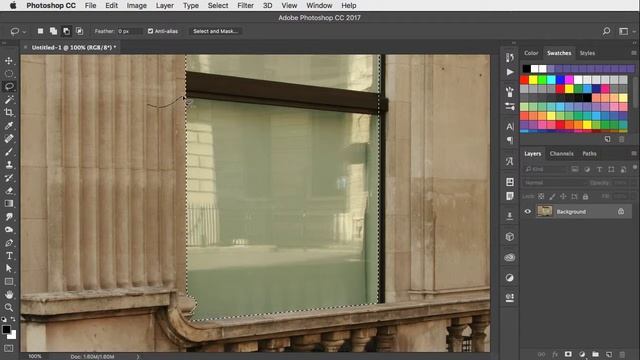Viewport: 640px width, 360px height.
Task: Select the Lasso tool in the left toolbar
Action: (x=9, y=87)
